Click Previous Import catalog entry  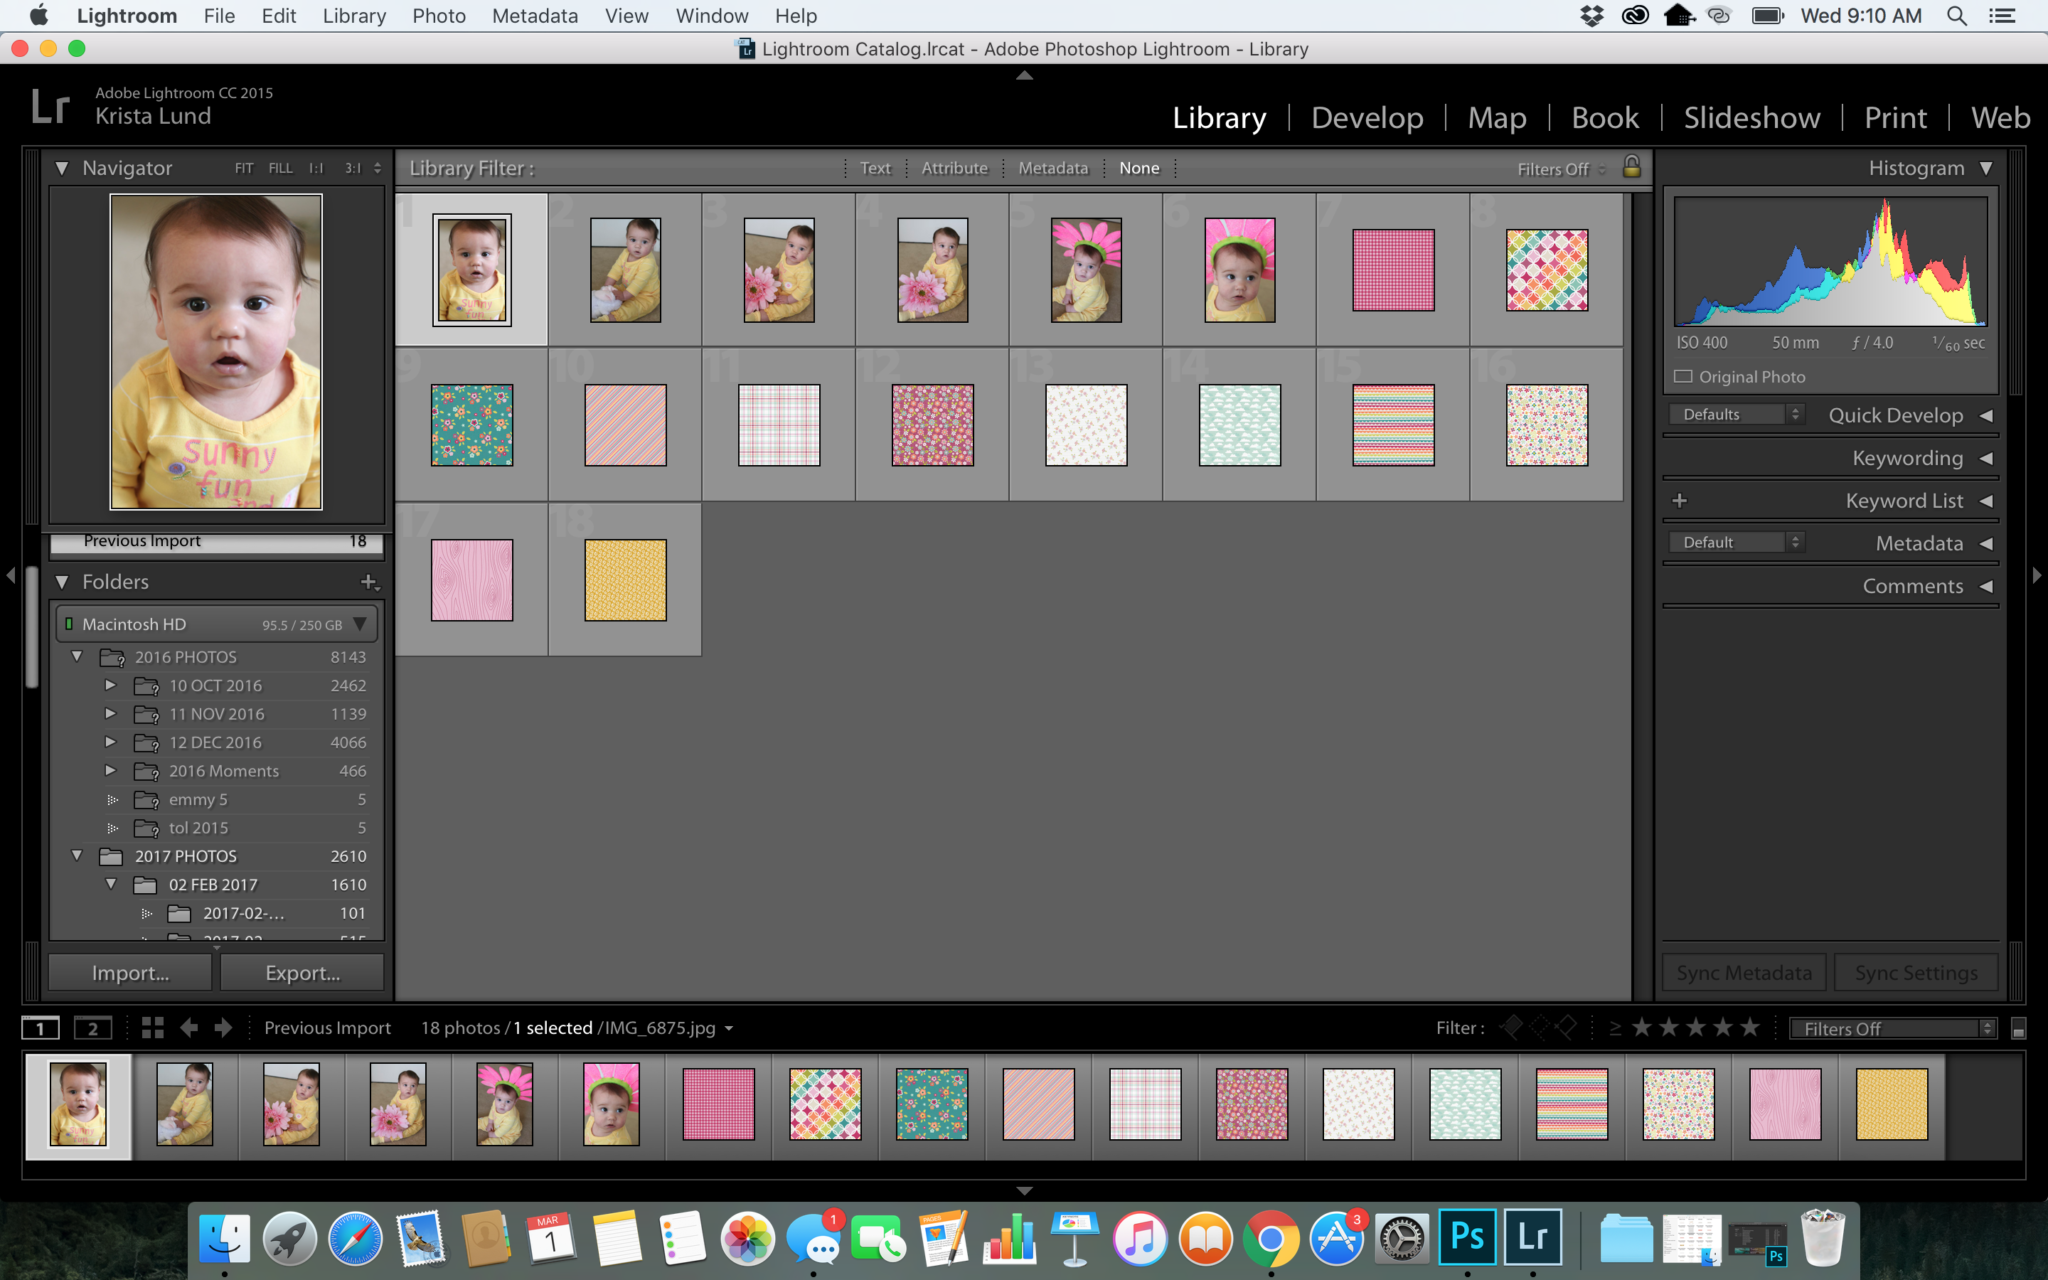point(217,541)
